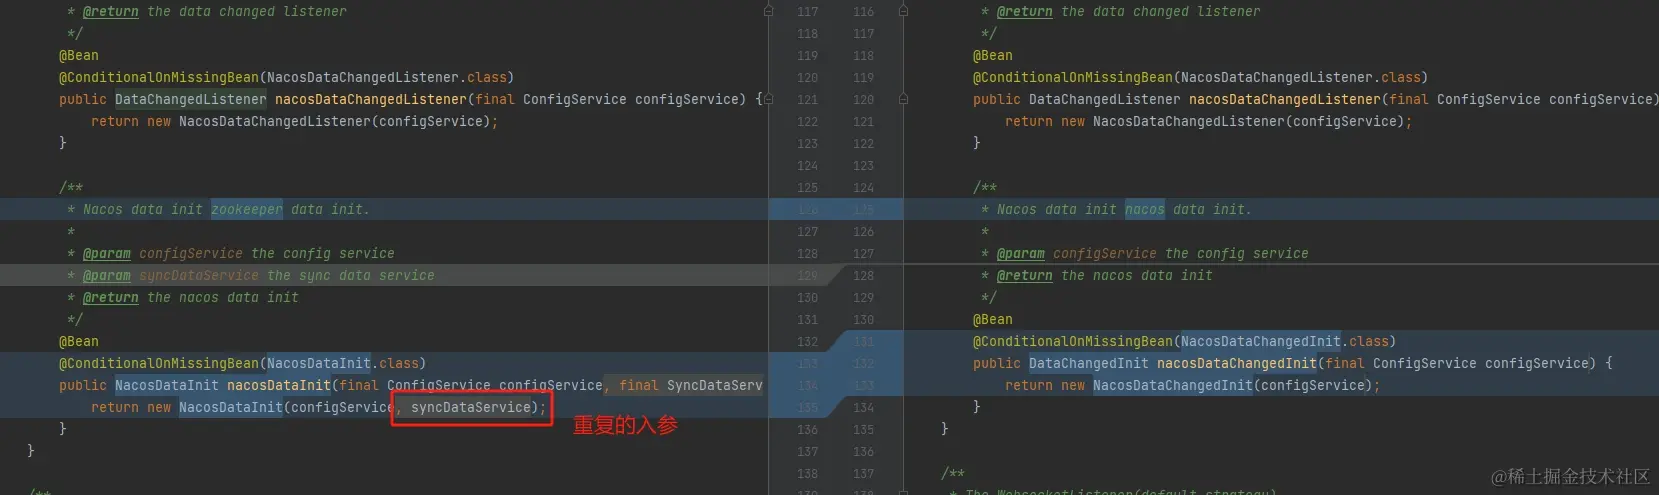Click the nacosDataChangedListener method name in the right pane

point(1285,99)
